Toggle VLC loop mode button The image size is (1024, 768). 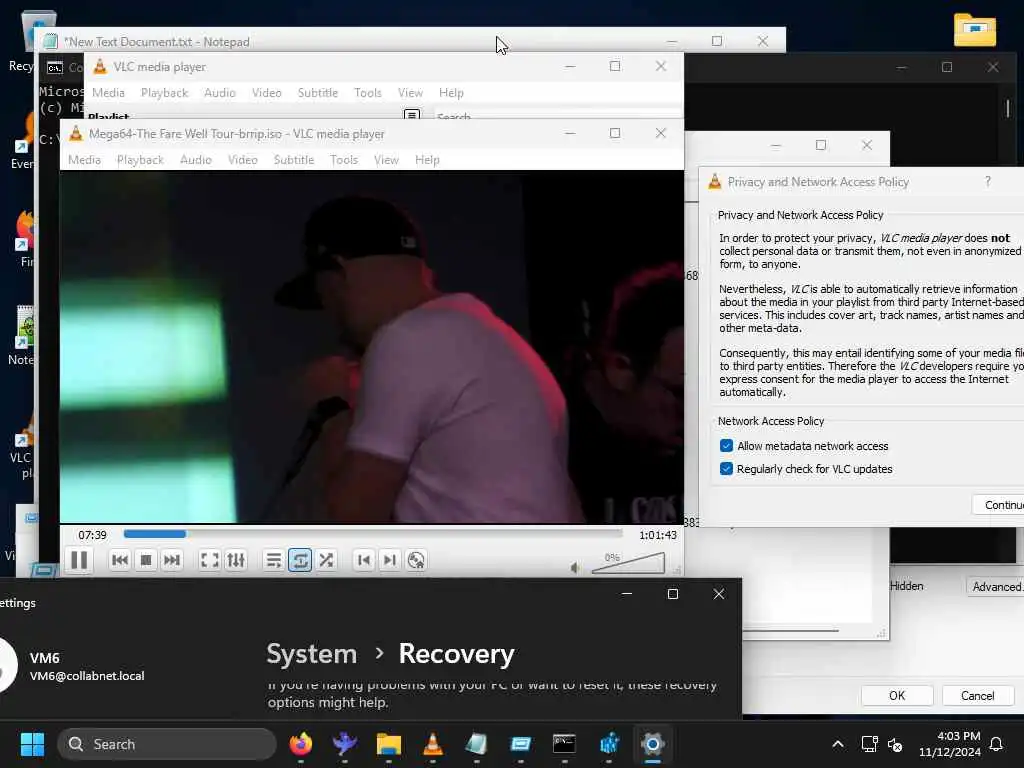pyautogui.click(x=300, y=560)
